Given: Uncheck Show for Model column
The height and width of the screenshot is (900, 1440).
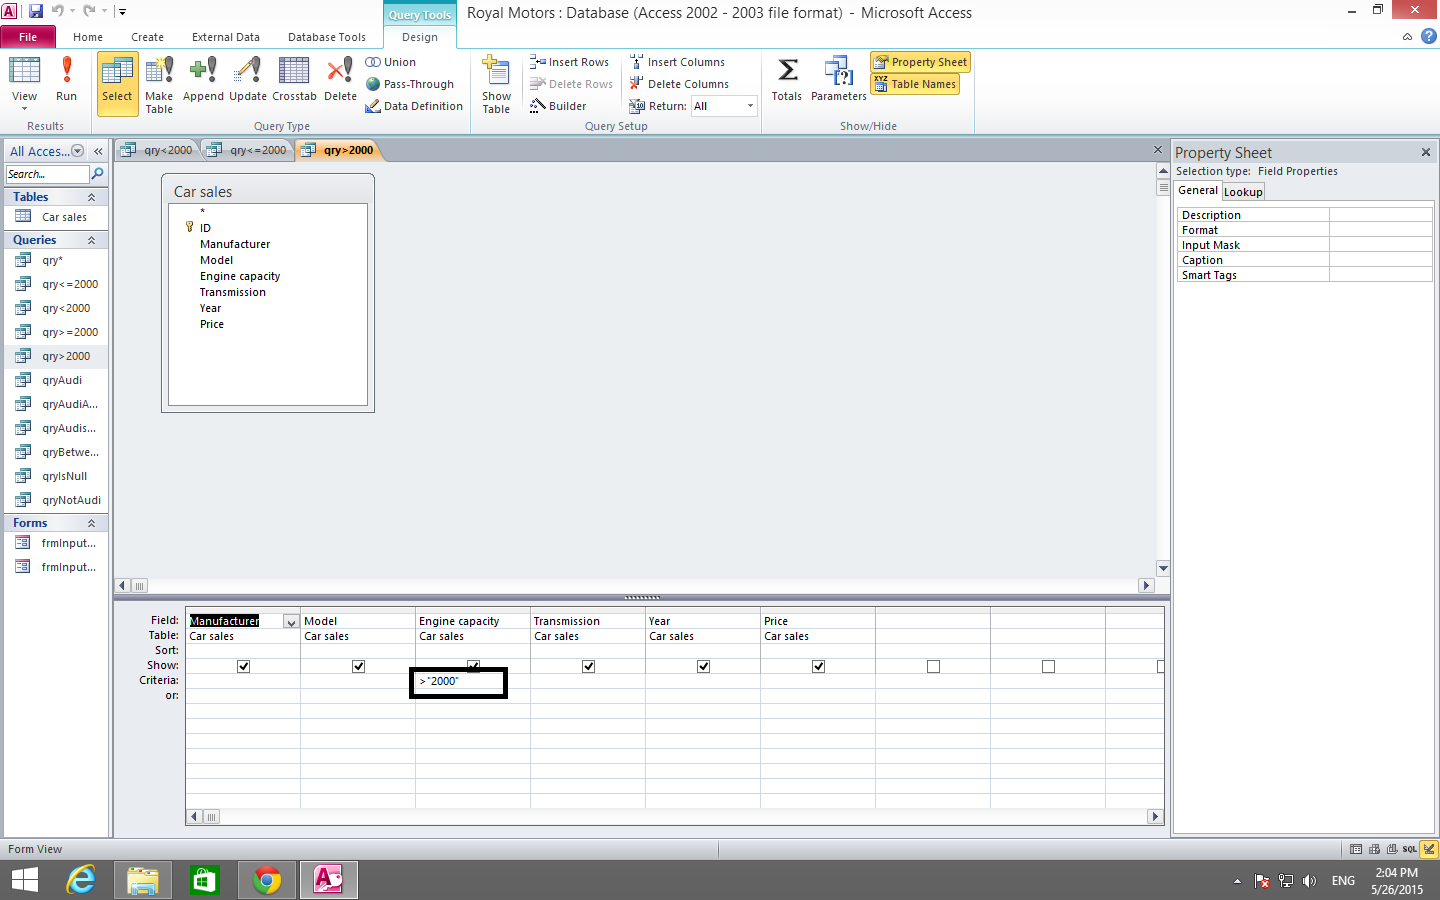Looking at the screenshot, I should pos(358,666).
